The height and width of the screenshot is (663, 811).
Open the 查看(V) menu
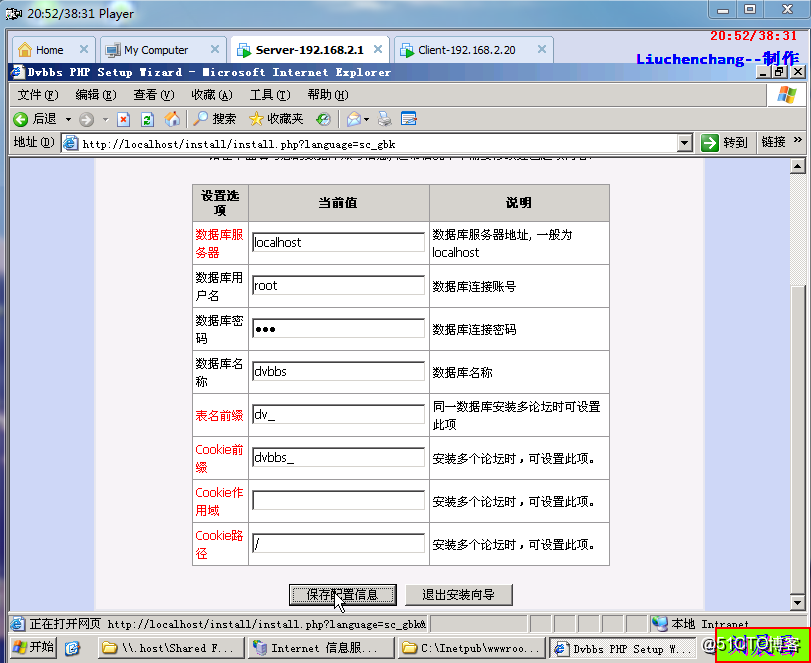(x=154, y=95)
